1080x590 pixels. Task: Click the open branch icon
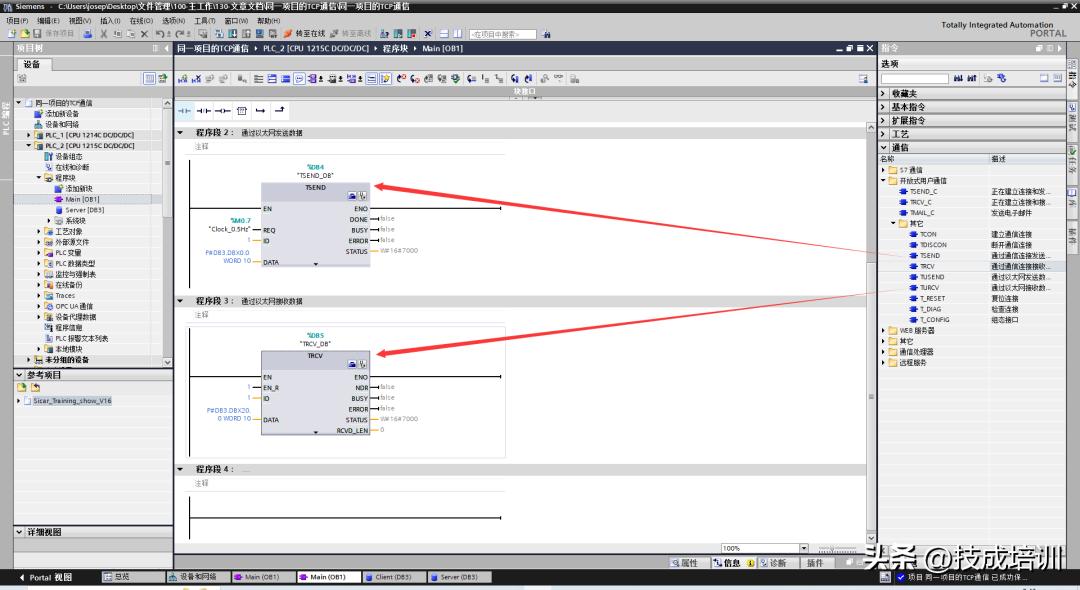pos(260,110)
